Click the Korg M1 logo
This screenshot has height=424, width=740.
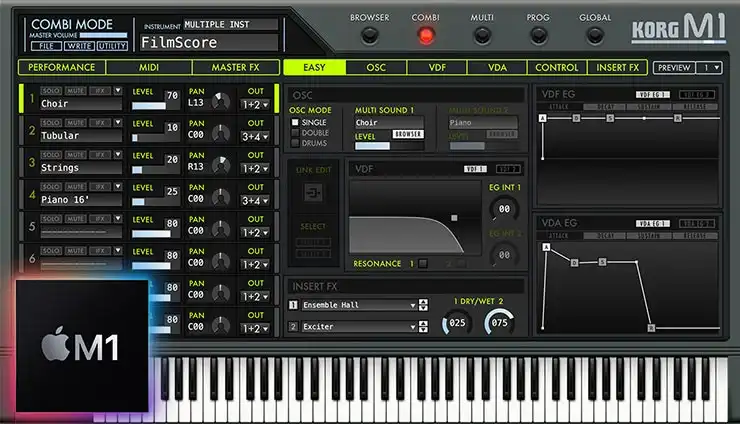(678, 27)
